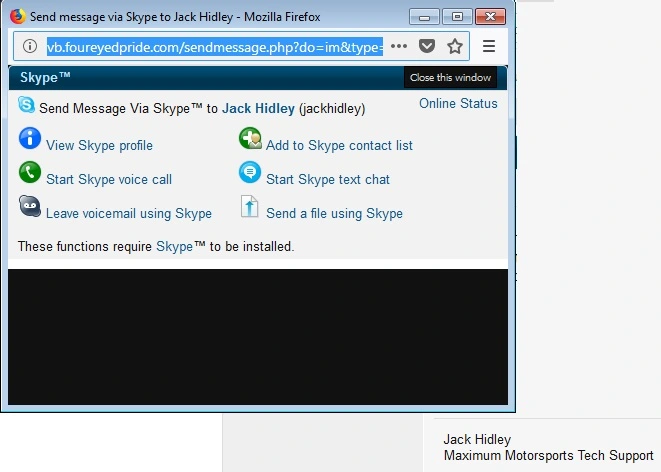Open Jack Hidley profile link
661x472 pixels.
(258, 108)
